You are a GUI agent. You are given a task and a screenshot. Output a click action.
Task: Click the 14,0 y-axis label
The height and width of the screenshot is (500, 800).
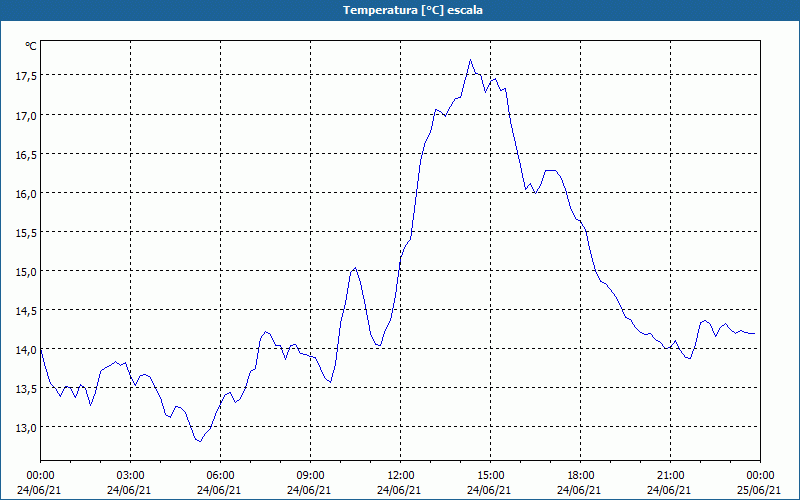(26, 350)
